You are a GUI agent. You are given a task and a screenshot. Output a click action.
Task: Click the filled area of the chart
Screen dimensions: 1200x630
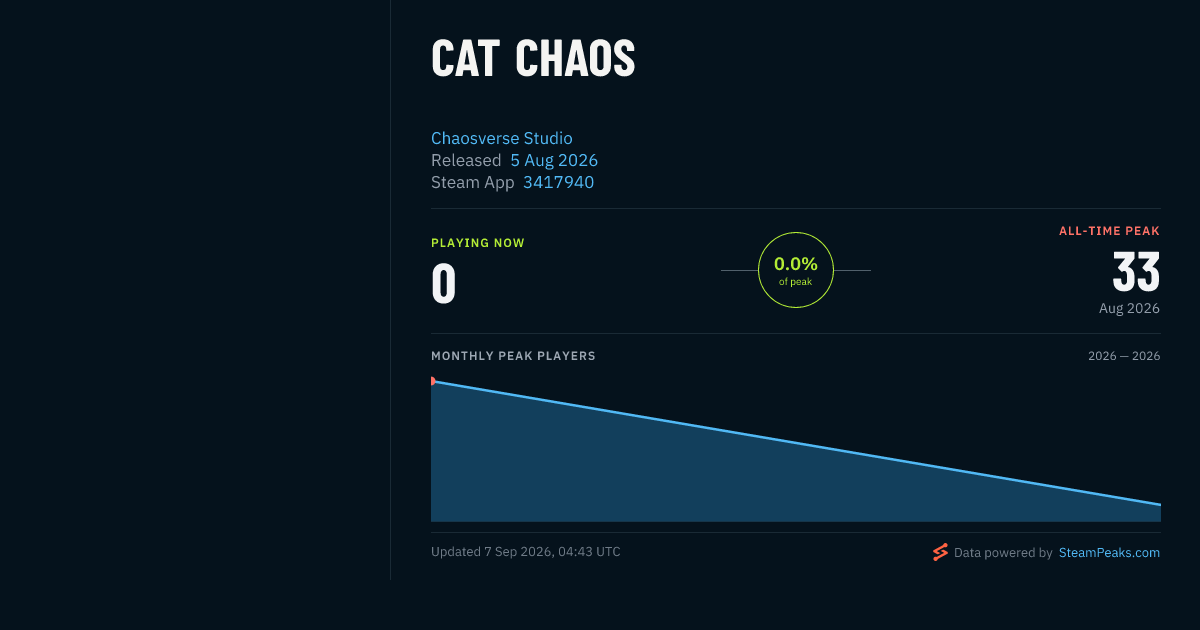pyautogui.click(x=700, y=480)
